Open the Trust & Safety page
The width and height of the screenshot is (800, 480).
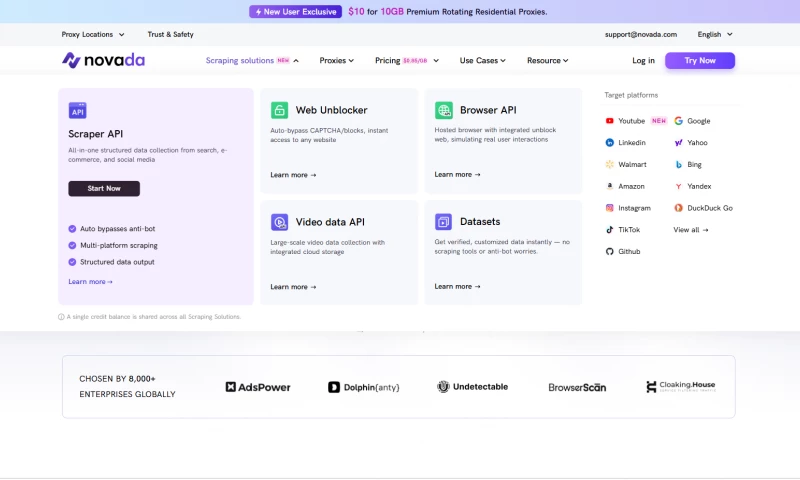(x=170, y=34)
